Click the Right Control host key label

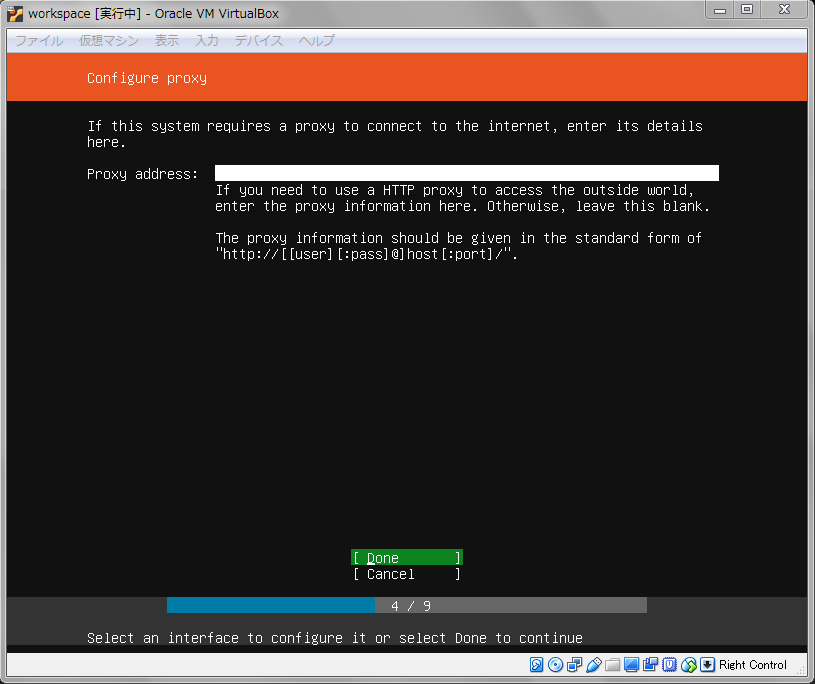click(x=752, y=665)
